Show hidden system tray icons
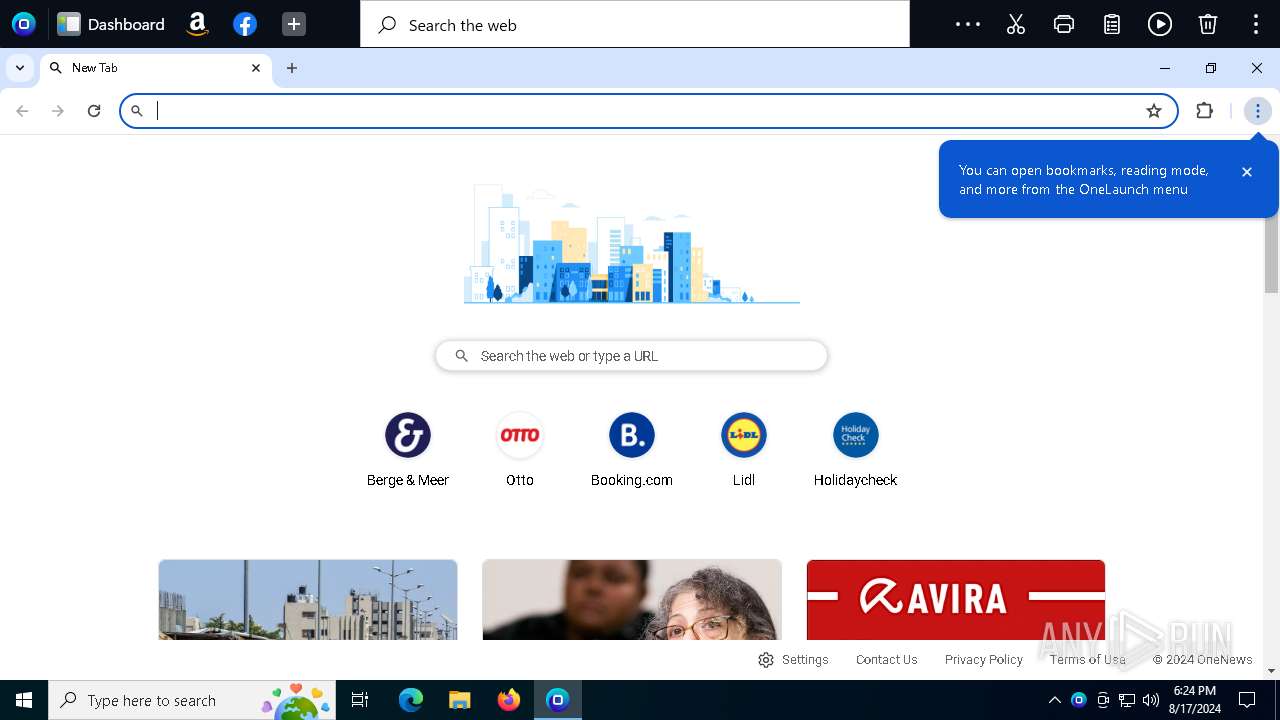Screen dimensions: 1280x720 [x=1054, y=700]
